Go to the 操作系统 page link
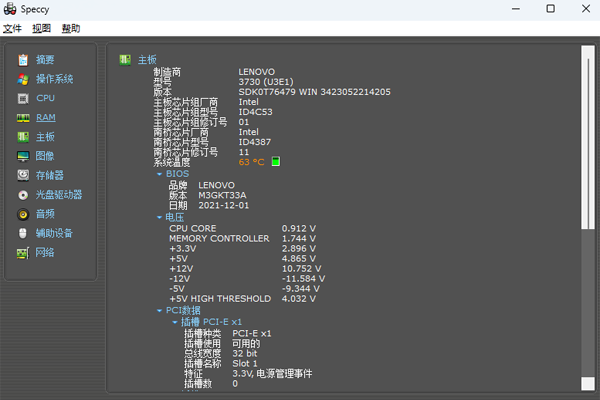Screen dimensions: 600x400 [x=54, y=79]
